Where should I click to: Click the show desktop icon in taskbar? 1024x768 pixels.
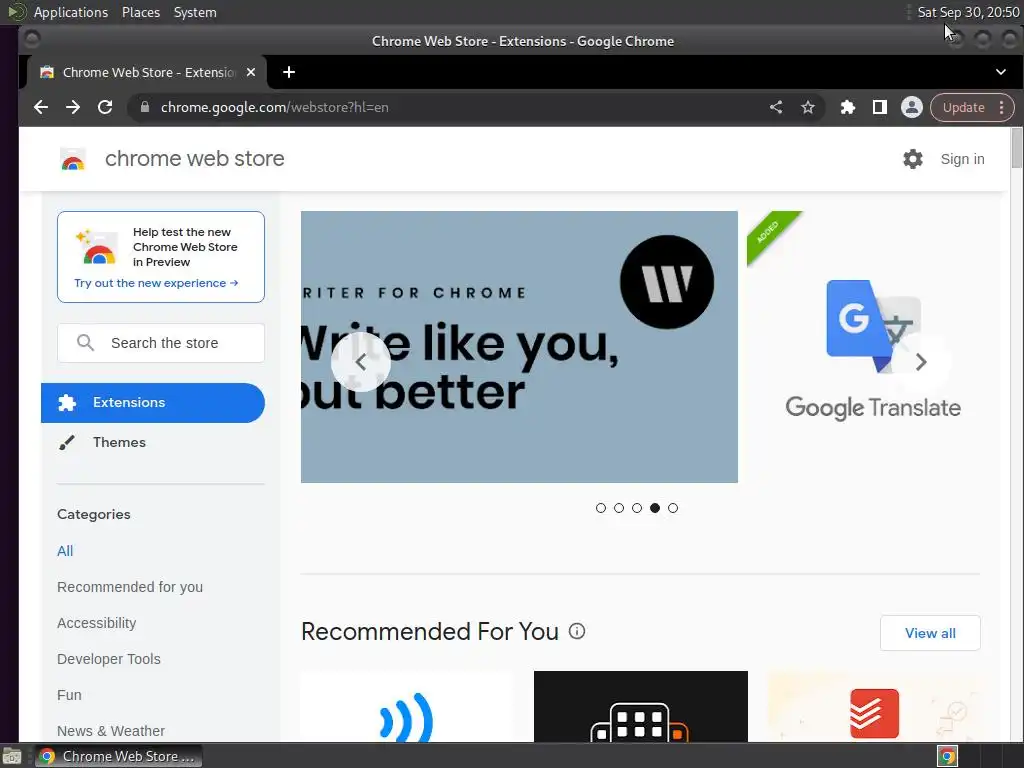pyautogui.click(x=12, y=756)
